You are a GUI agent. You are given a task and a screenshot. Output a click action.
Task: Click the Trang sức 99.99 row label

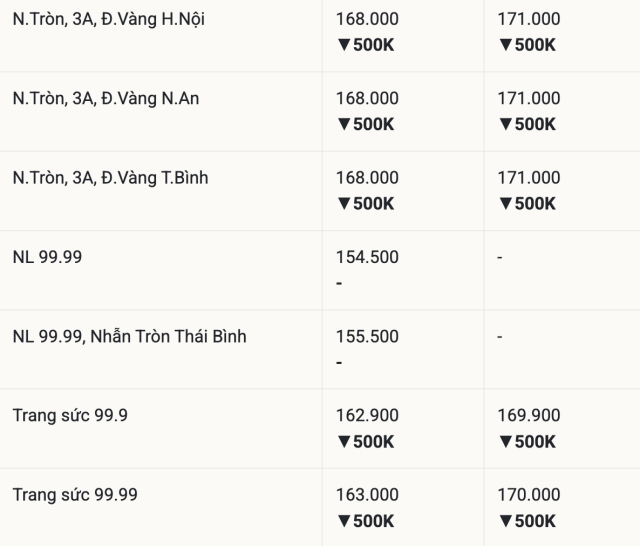[75, 494]
